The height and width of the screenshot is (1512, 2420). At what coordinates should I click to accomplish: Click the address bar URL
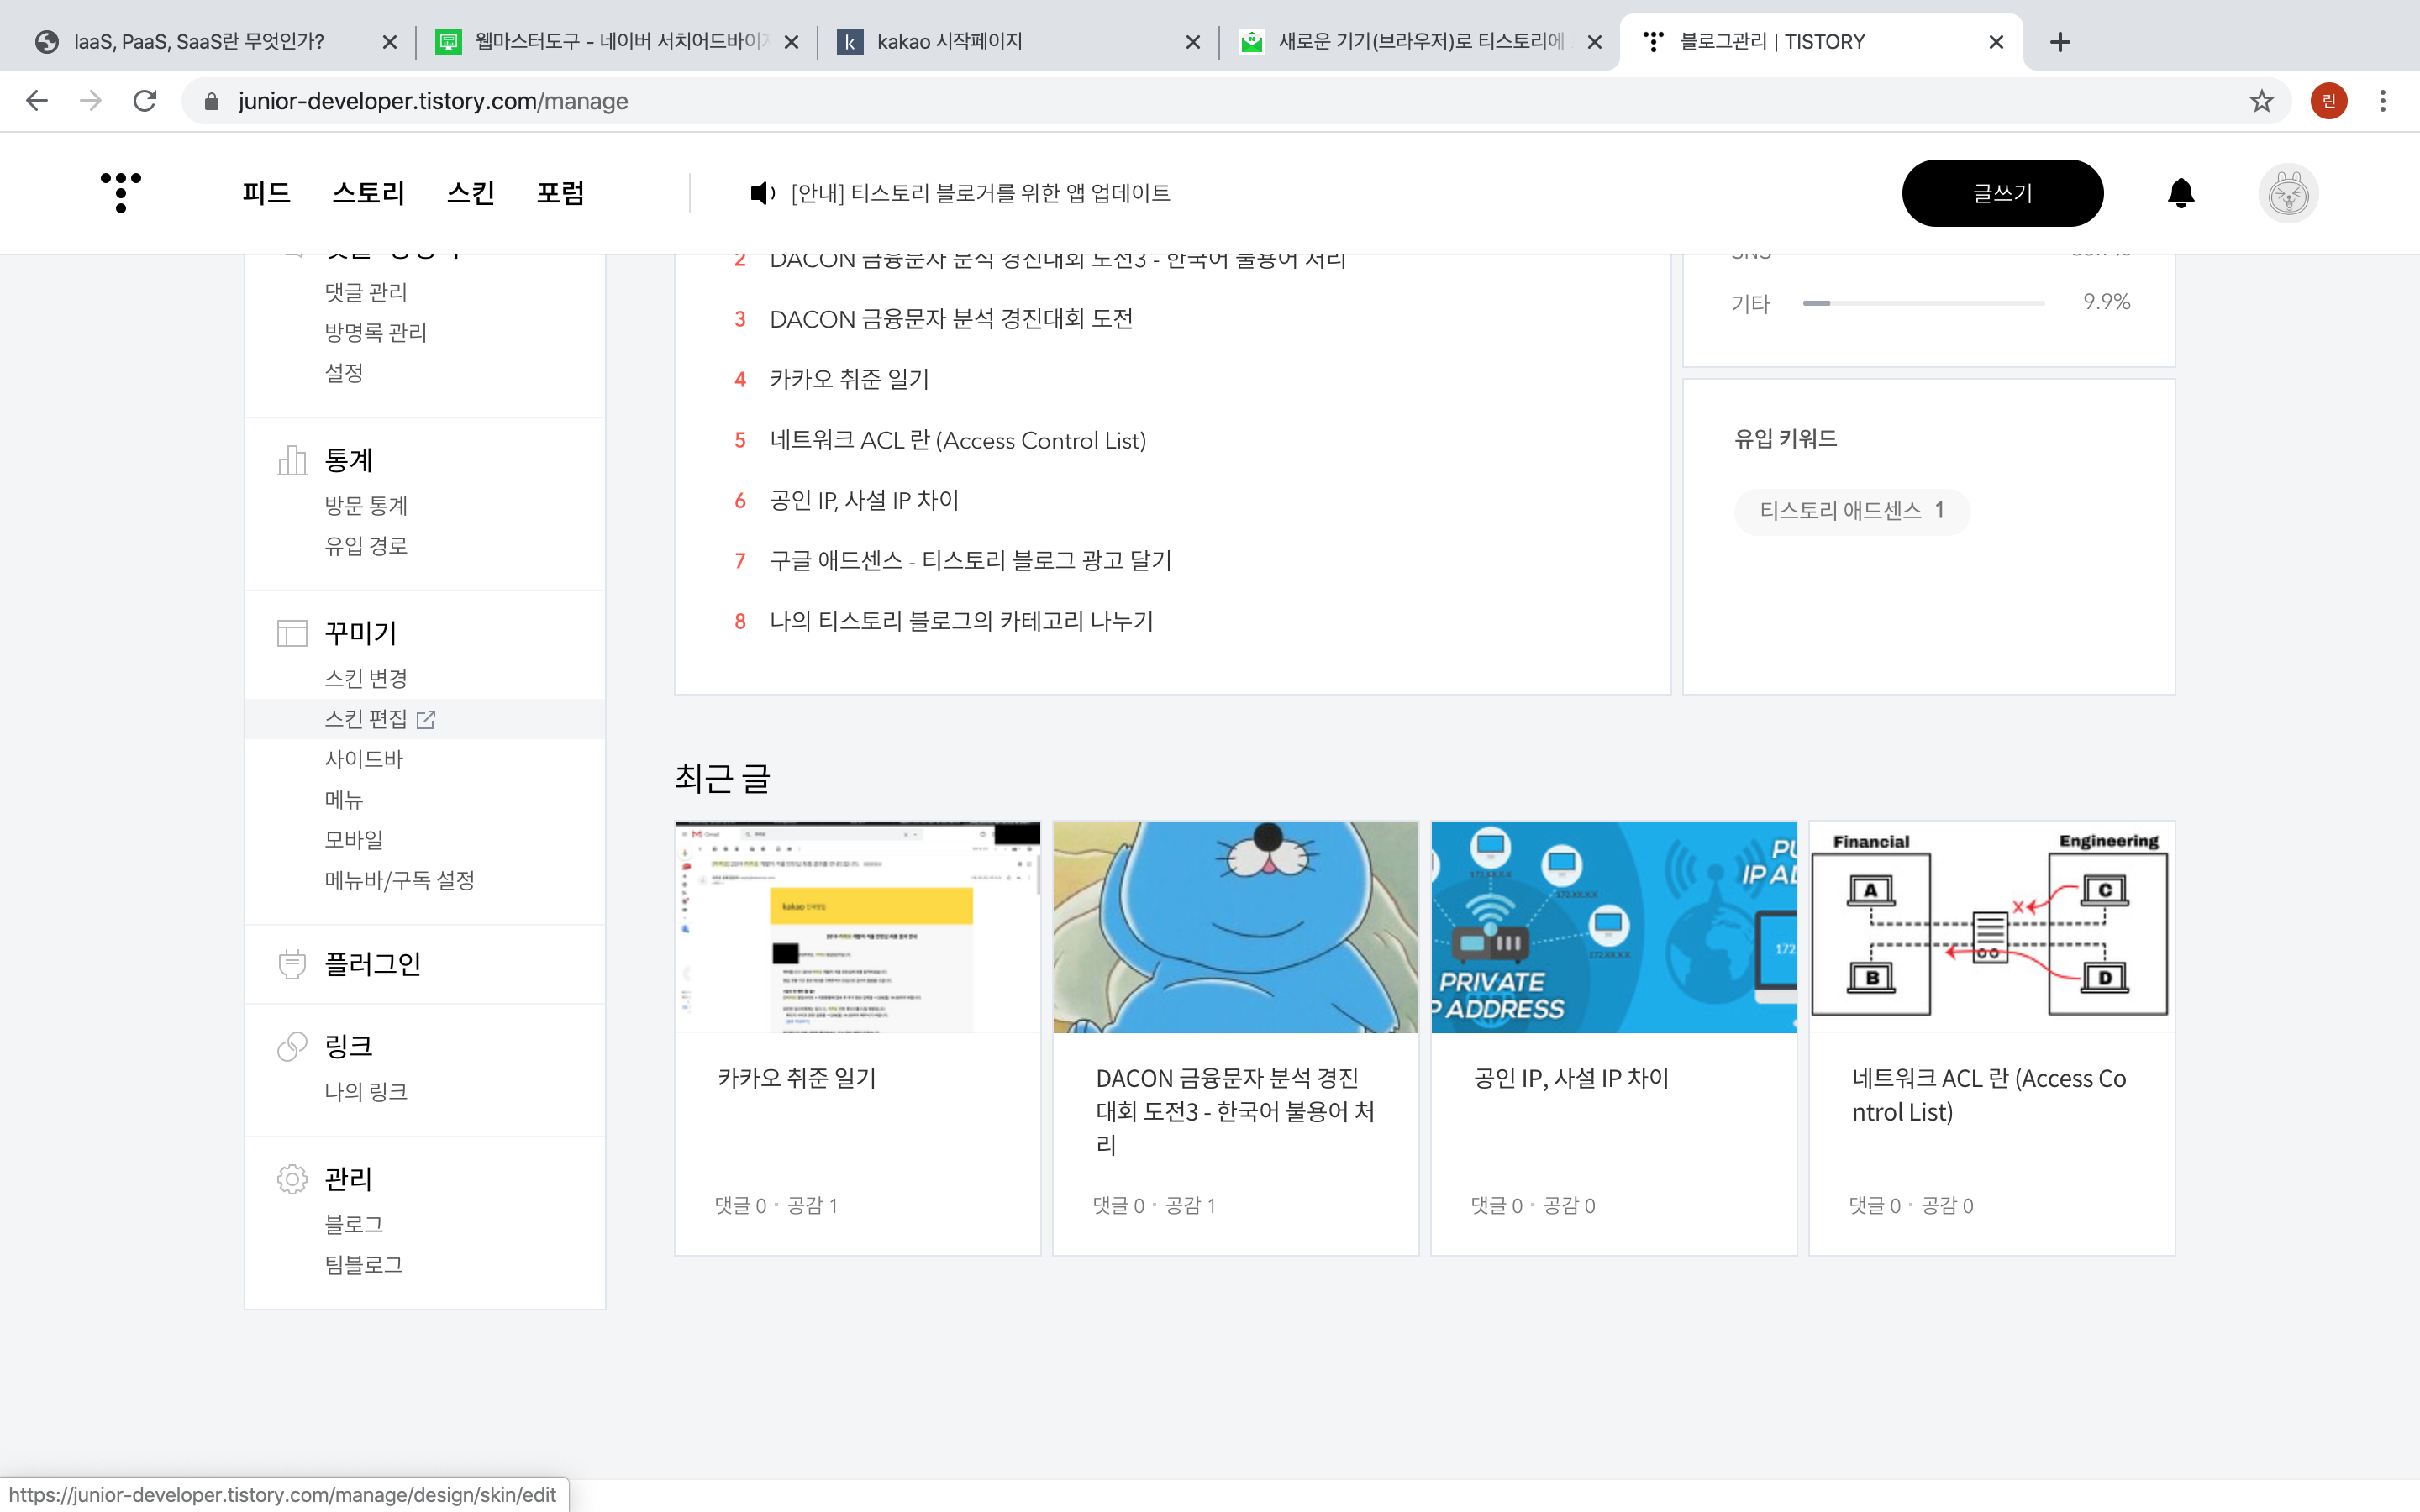point(432,101)
